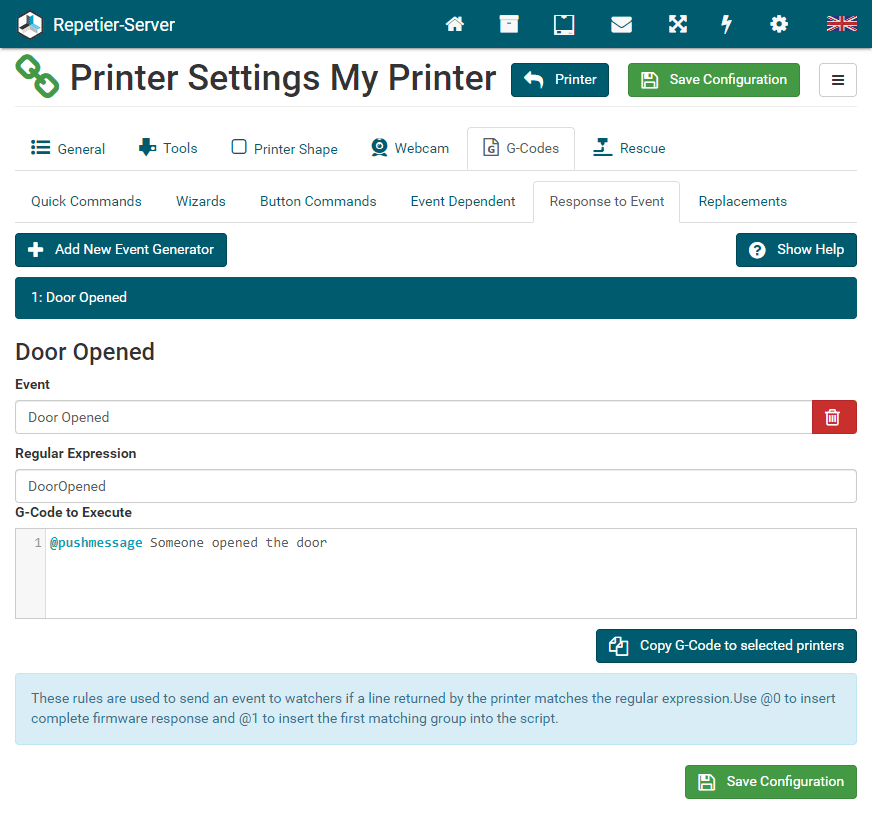Click the tablet display icon
Image resolution: width=872 pixels, height=829 pixels.
click(x=564, y=24)
